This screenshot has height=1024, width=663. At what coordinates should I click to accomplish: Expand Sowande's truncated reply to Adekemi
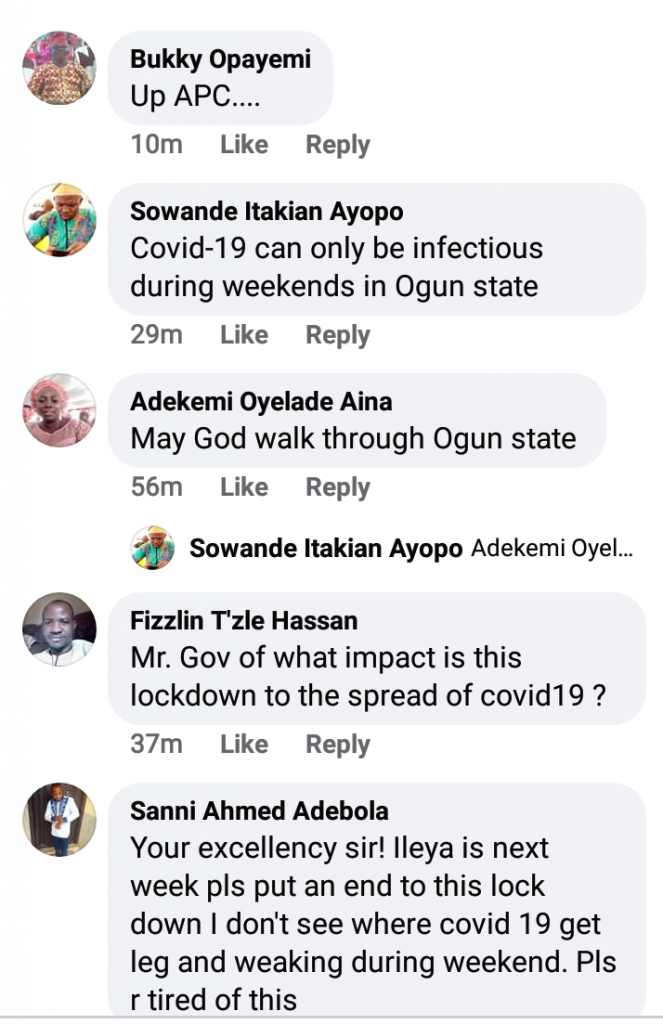[552, 548]
